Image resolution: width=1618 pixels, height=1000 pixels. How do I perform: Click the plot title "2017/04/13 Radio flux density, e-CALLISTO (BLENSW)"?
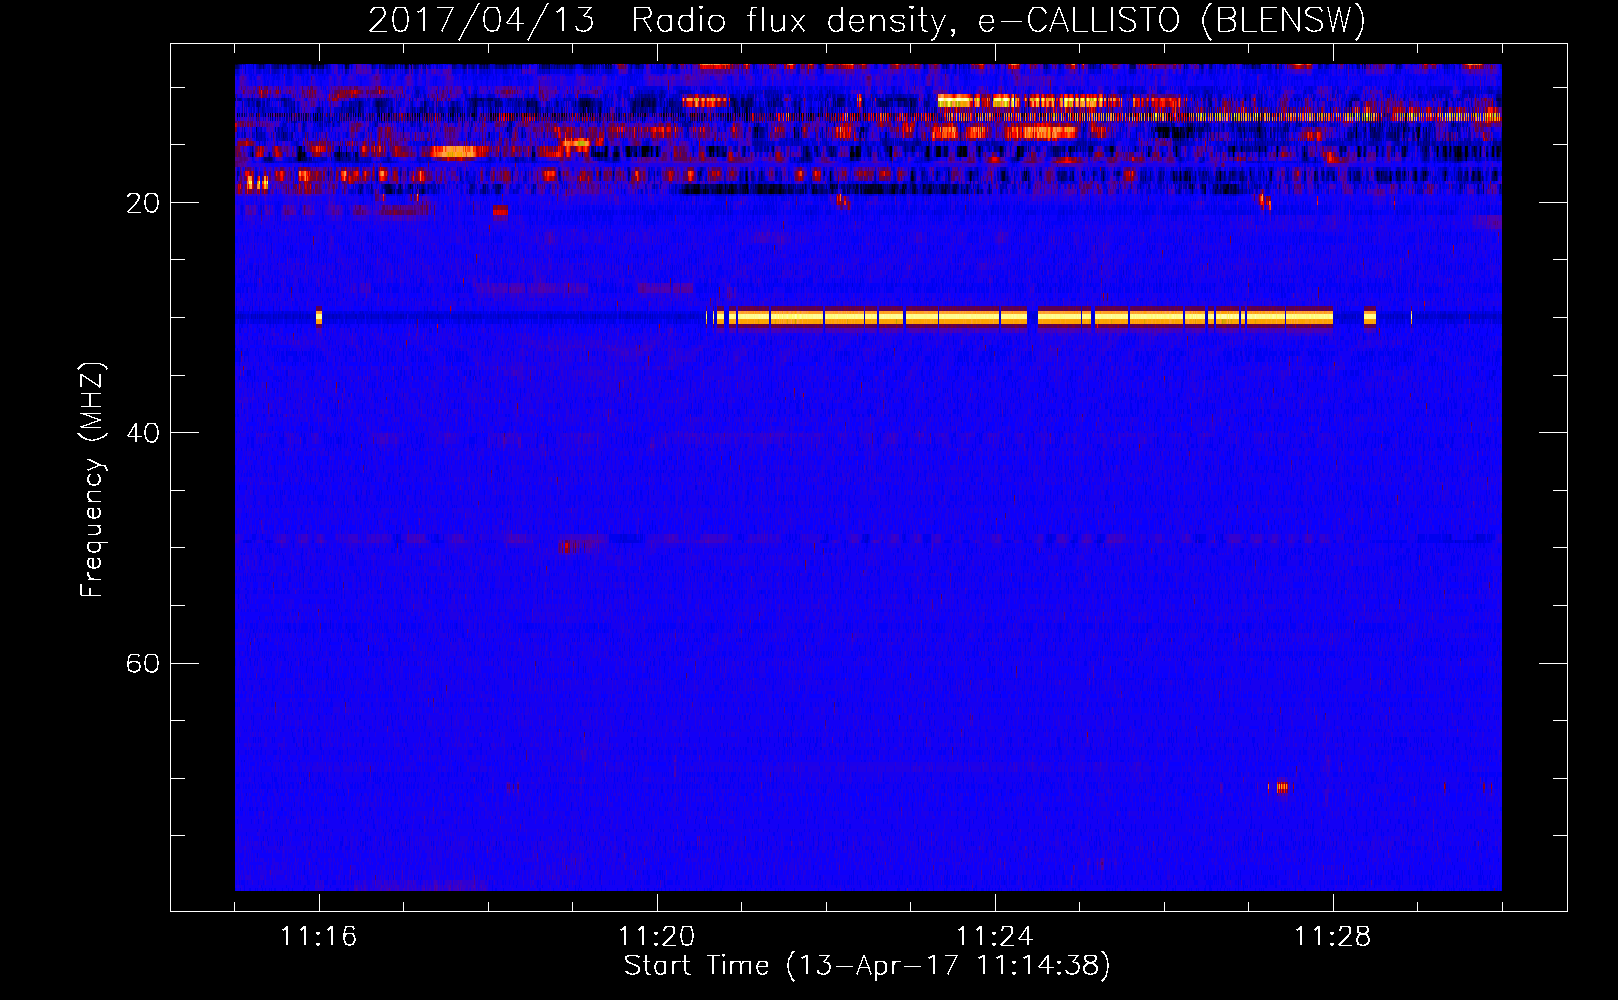tap(867, 20)
